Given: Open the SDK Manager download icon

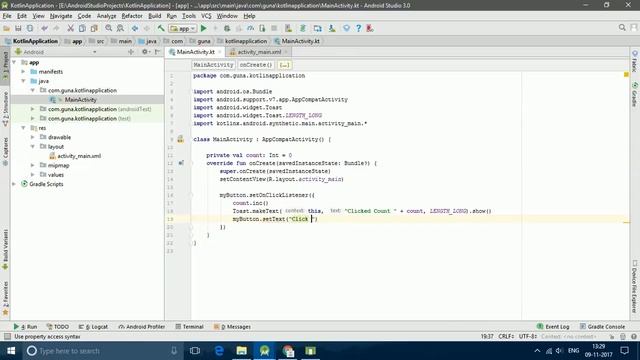Looking at the screenshot, I should tap(332, 28).
